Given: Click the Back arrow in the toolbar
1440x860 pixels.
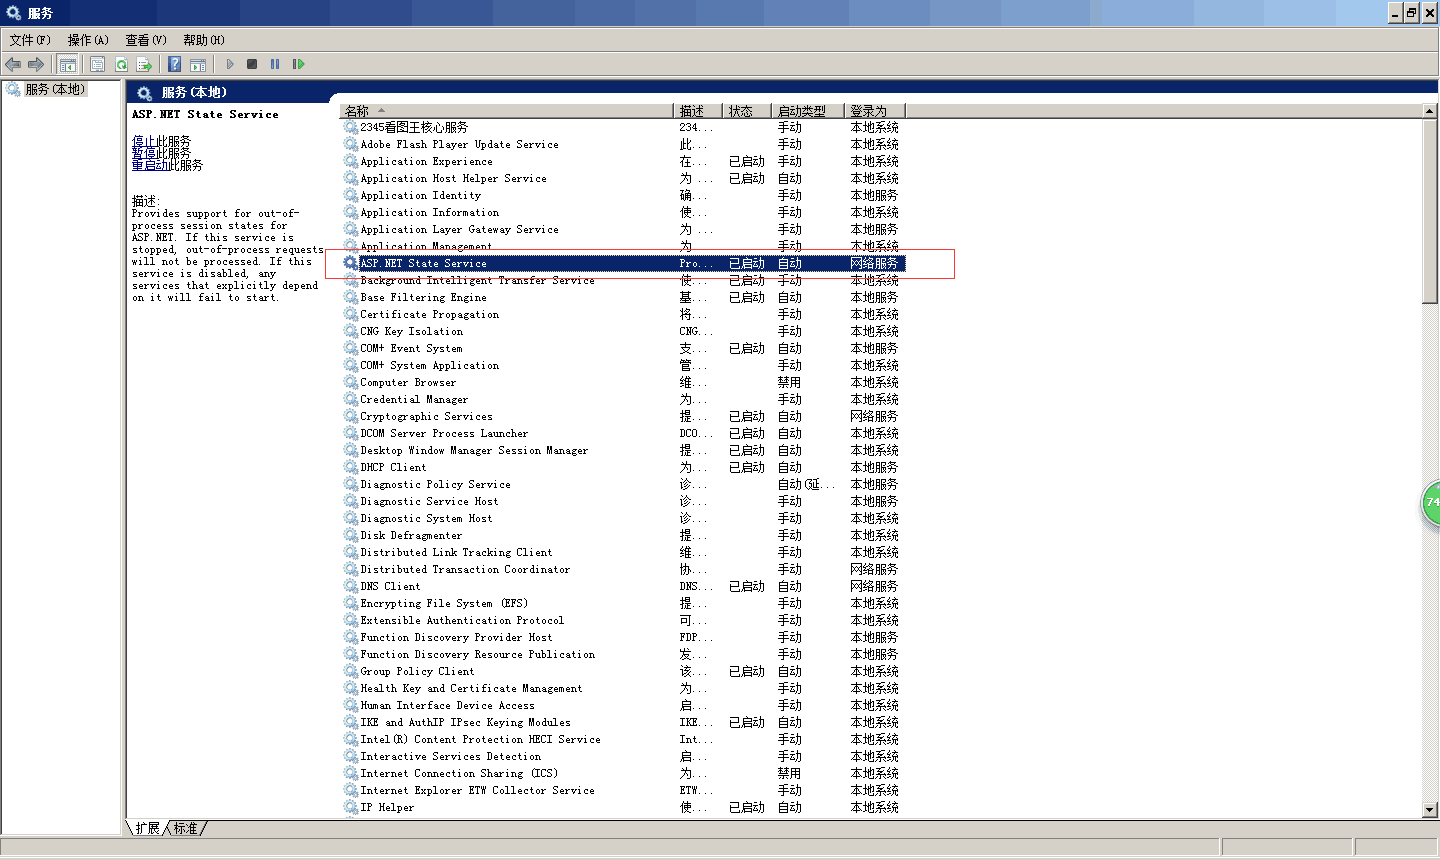Looking at the screenshot, I should point(13,64).
